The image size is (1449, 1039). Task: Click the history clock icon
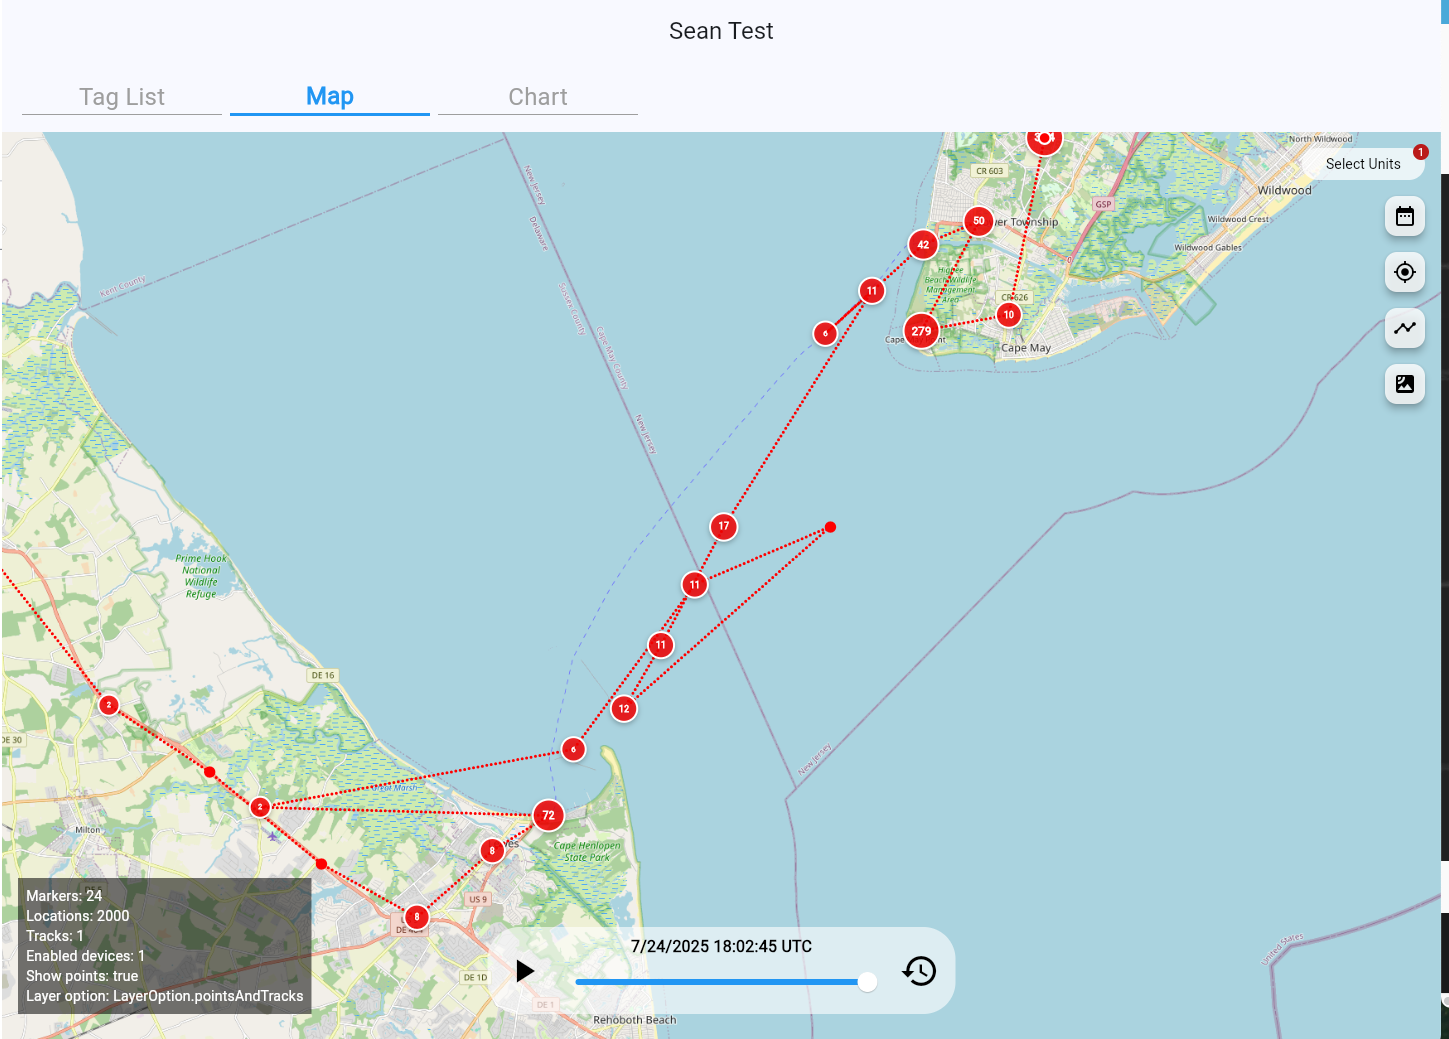click(919, 971)
